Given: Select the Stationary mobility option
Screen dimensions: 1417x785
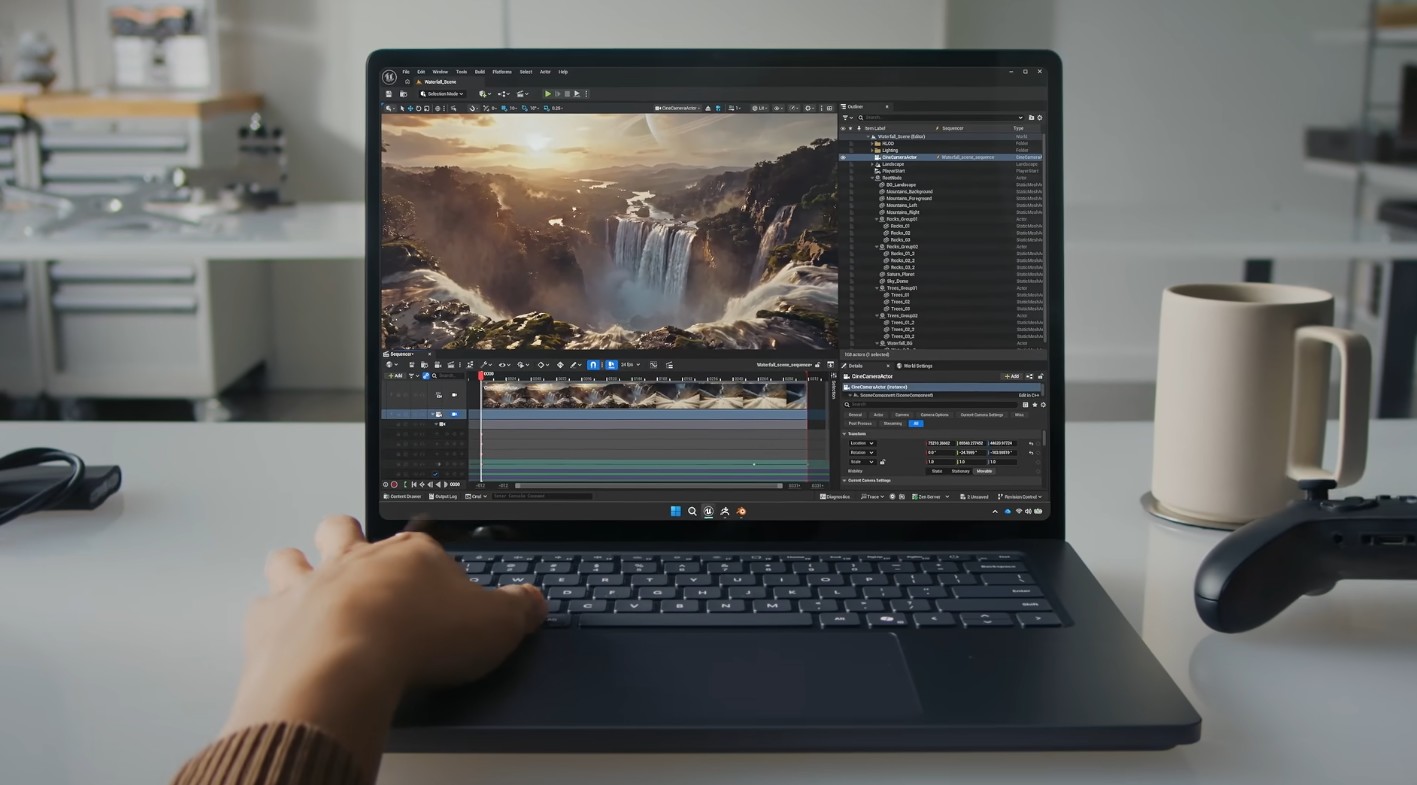Looking at the screenshot, I should tap(960, 471).
